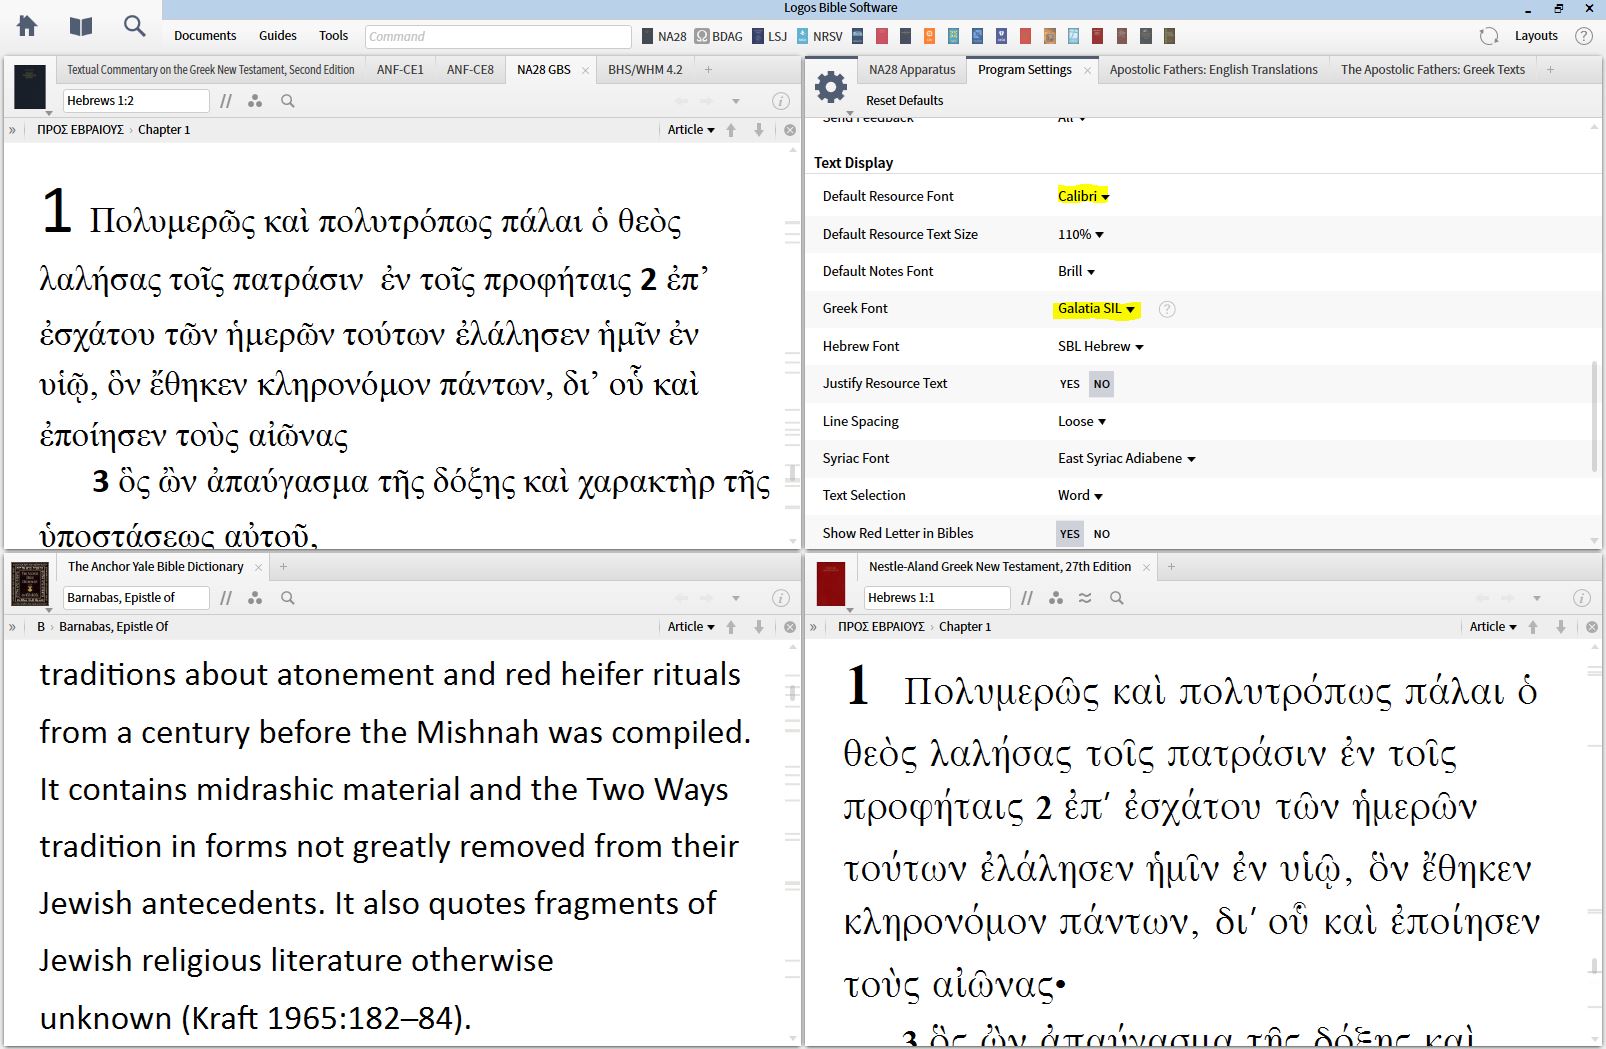Open the Search magnifier in main toolbar
Viewport: 1606px width, 1049px height.
pyautogui.click(x=134, y=26)
